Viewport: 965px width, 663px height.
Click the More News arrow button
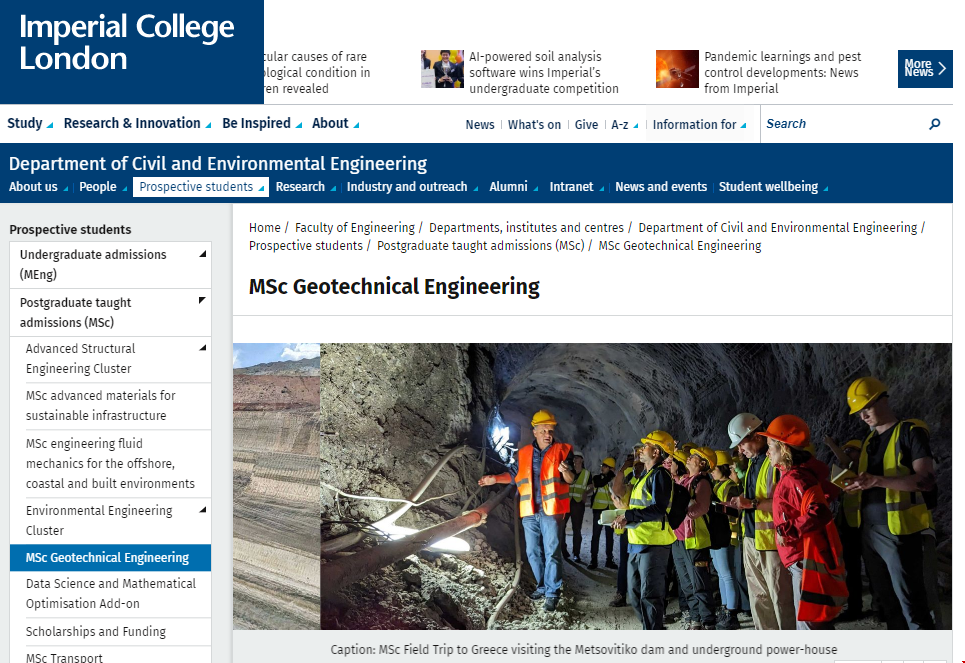(x=924, y=69)
